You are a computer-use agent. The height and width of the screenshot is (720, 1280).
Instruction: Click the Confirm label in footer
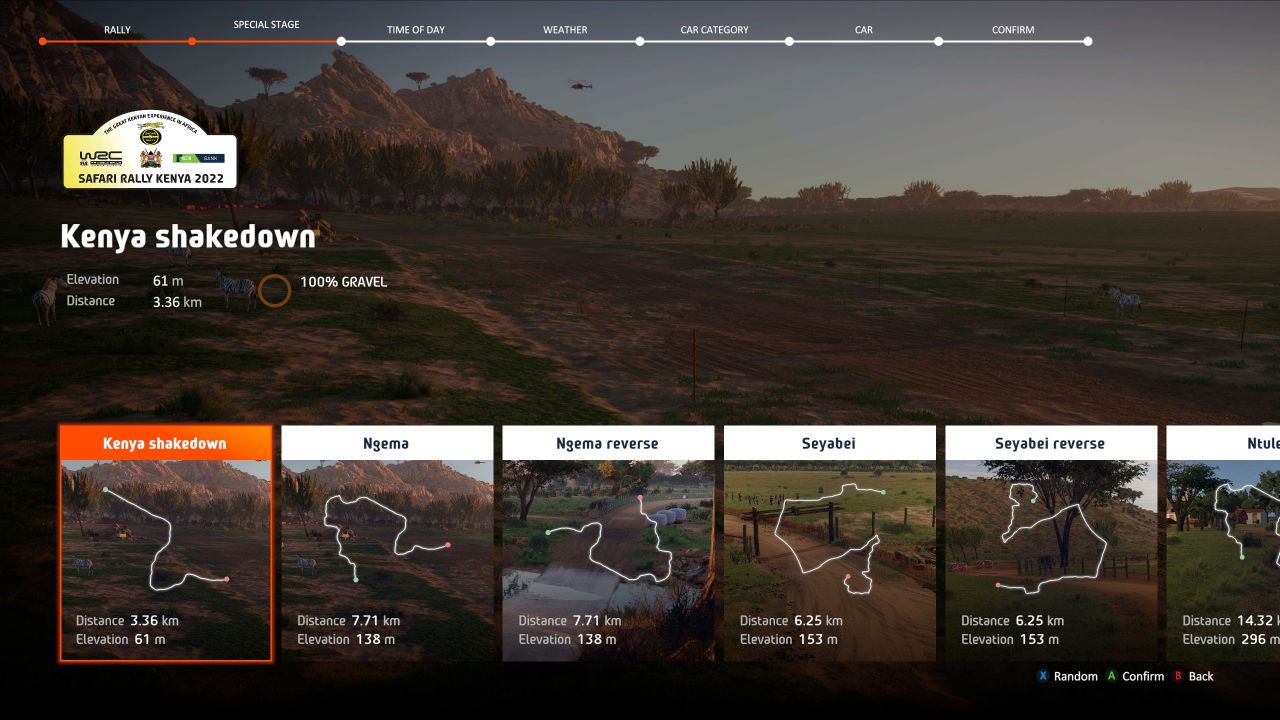(1142, 677)
